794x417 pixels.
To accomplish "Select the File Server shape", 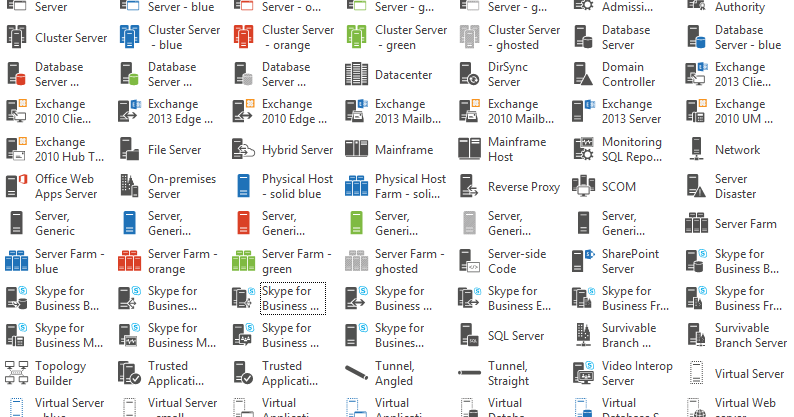I will [x=130, y=149].
